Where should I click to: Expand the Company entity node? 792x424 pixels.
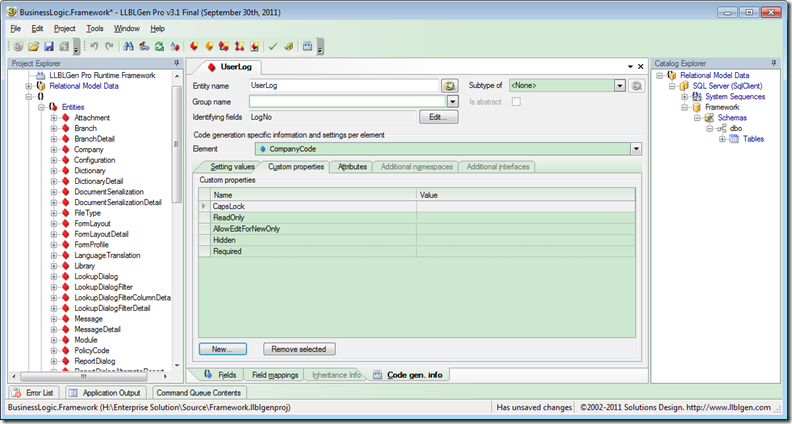54,150
